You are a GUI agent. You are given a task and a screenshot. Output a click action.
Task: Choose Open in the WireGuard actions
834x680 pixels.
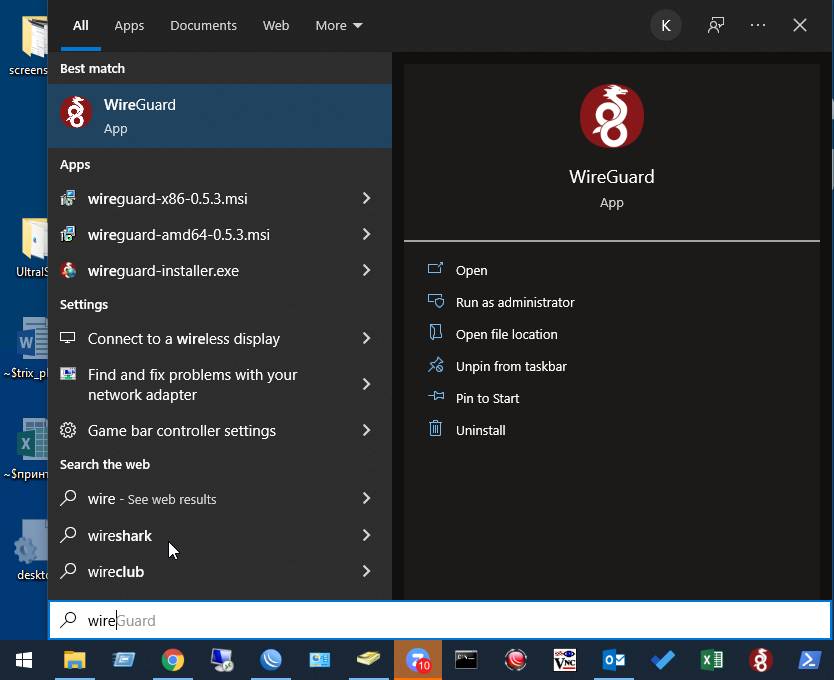[x=471, y=270]
